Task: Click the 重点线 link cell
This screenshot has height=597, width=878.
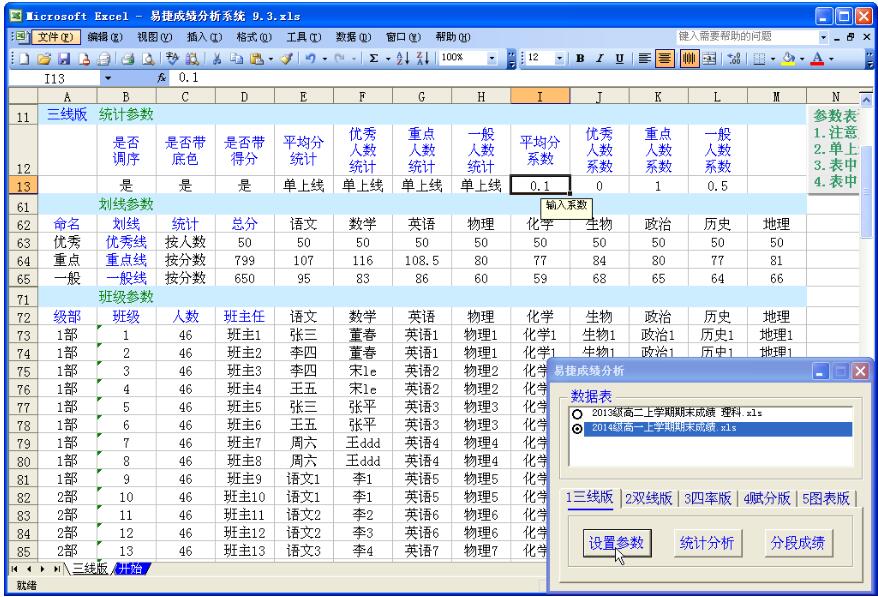Action: (126, 260)
